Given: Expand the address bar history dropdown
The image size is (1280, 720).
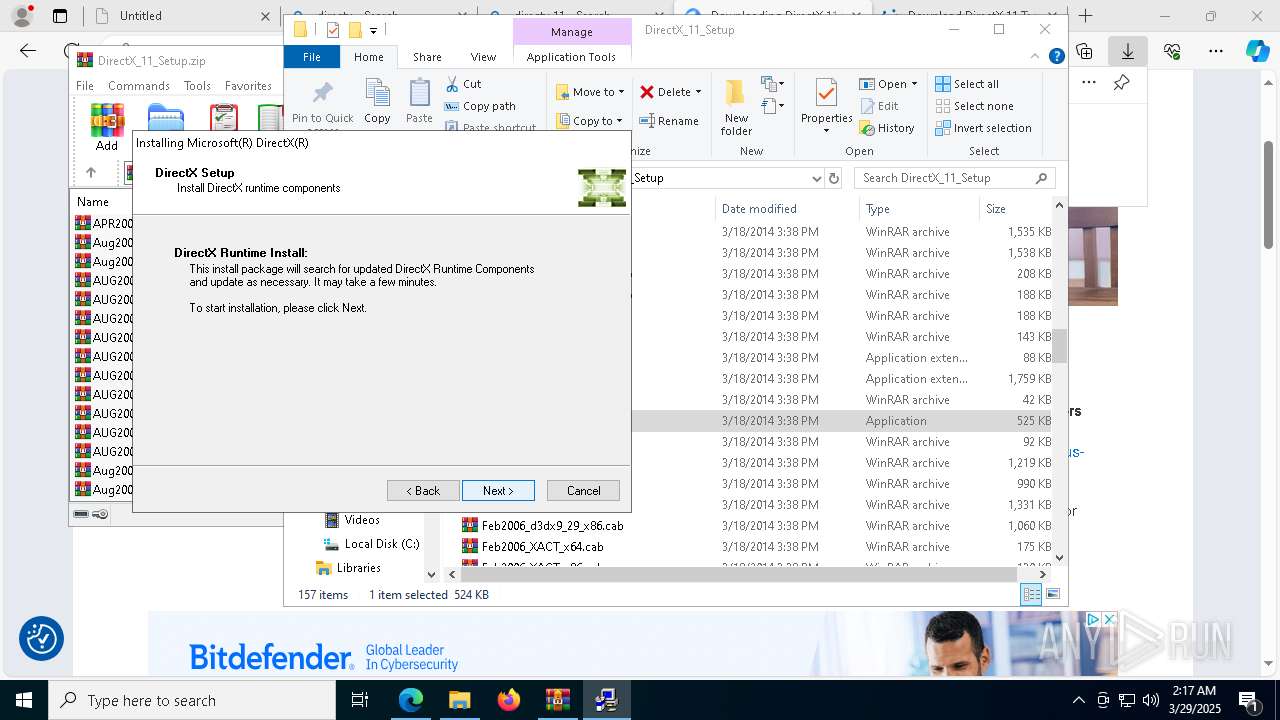Looking at the screenshot, I should point(817,178).
